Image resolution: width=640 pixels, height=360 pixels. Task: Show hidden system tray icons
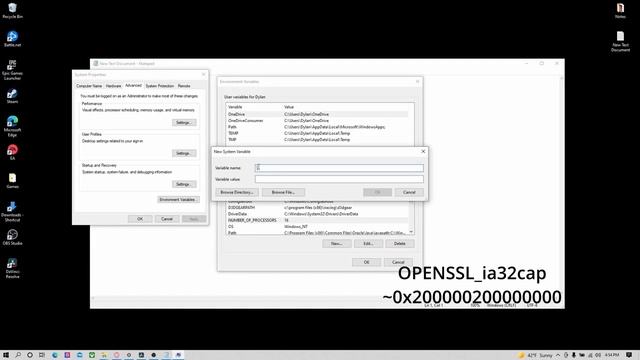click(x=558, y=355)
